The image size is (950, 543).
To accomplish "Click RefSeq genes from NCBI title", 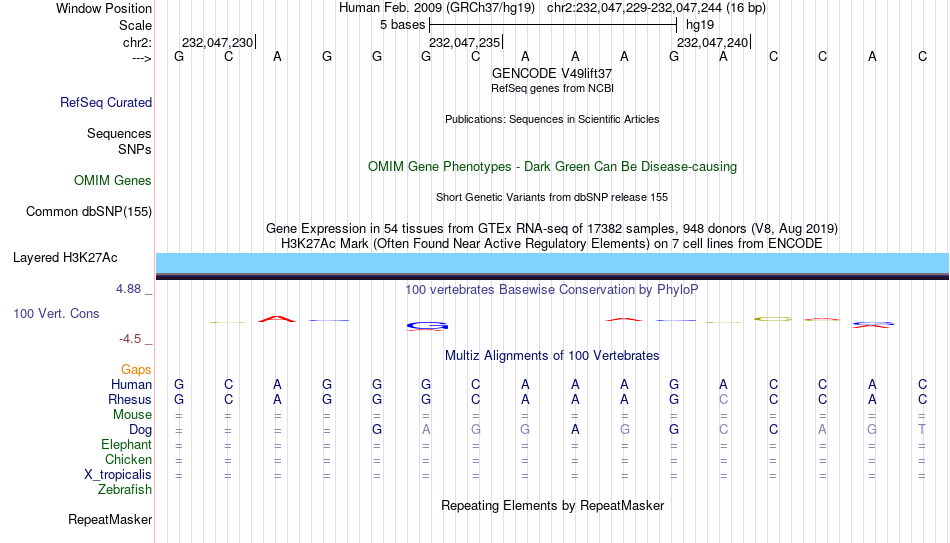I will tap(553, 88).
